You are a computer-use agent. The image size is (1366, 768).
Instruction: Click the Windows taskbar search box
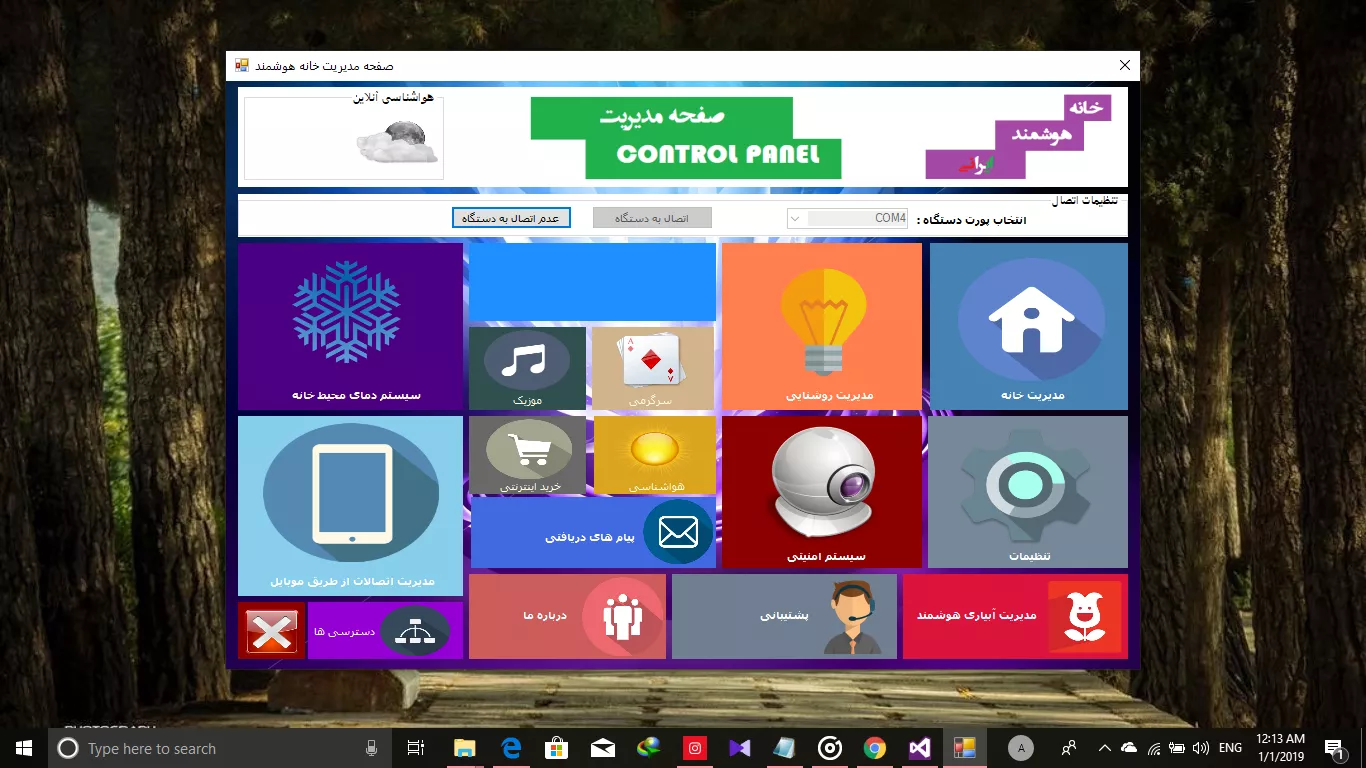[x=210, y=748]
